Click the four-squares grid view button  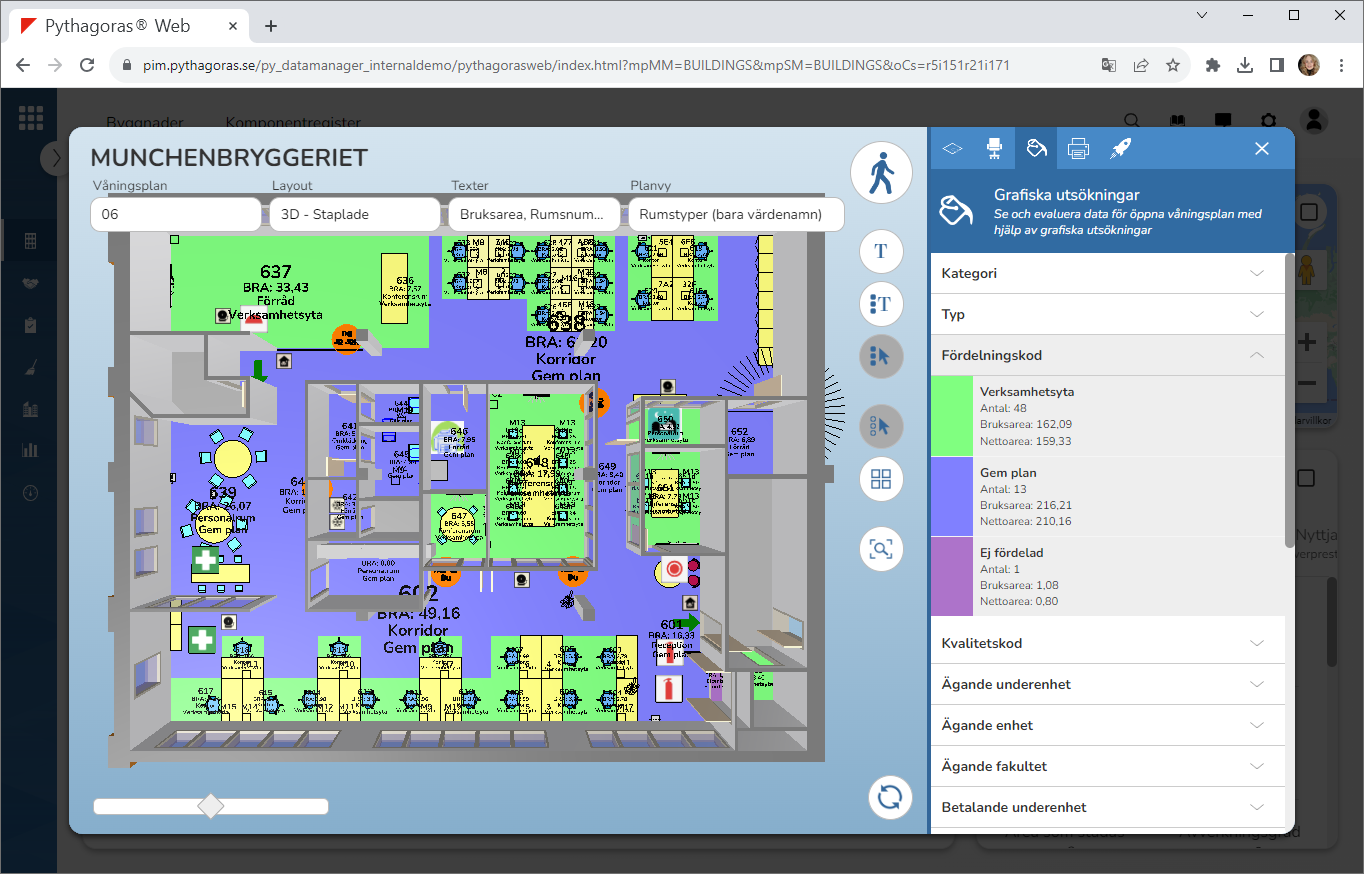click(x=881, y=479)
